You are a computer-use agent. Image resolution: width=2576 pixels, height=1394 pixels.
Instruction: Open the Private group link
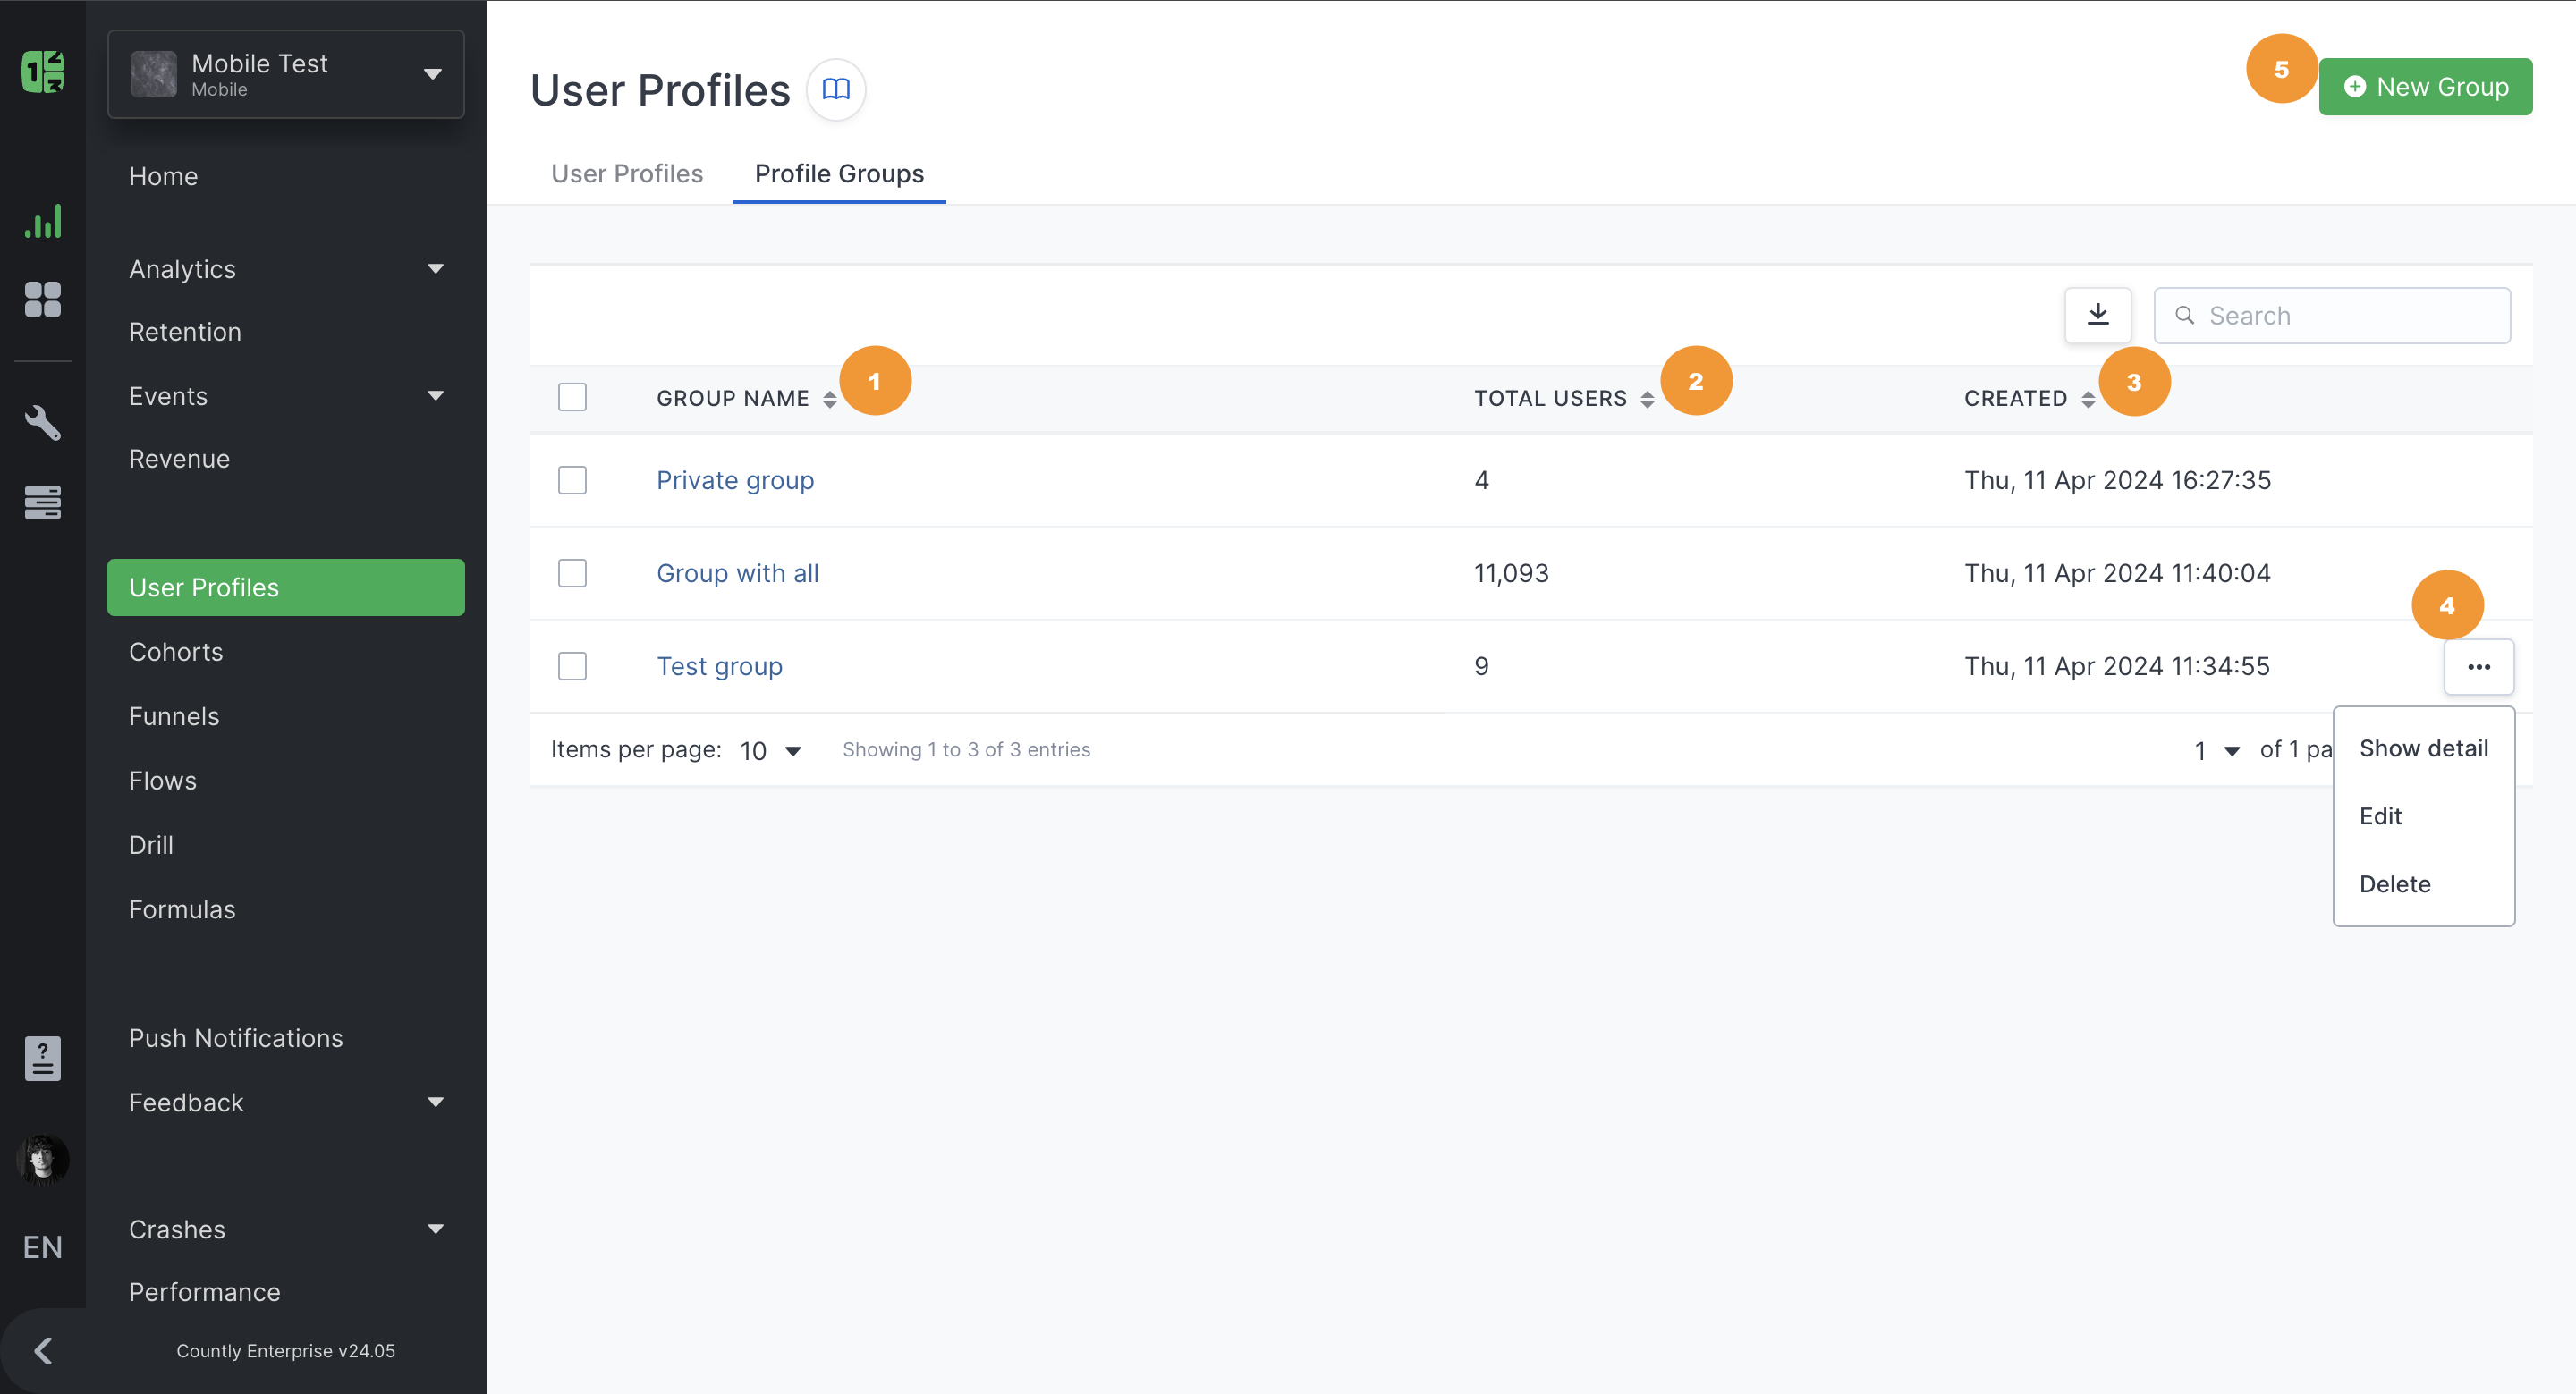coord(735,480)
